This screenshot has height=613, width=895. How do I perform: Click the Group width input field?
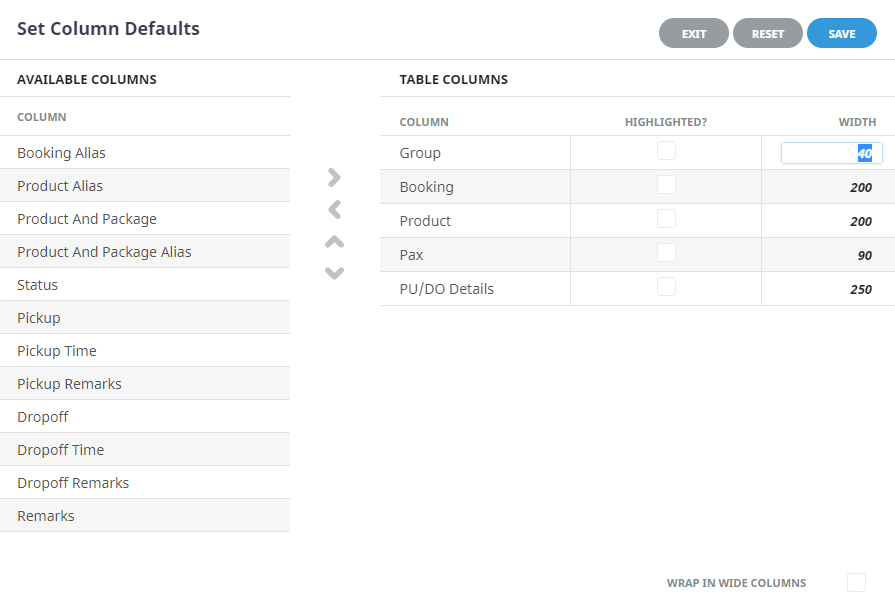[x=830, y=154]
